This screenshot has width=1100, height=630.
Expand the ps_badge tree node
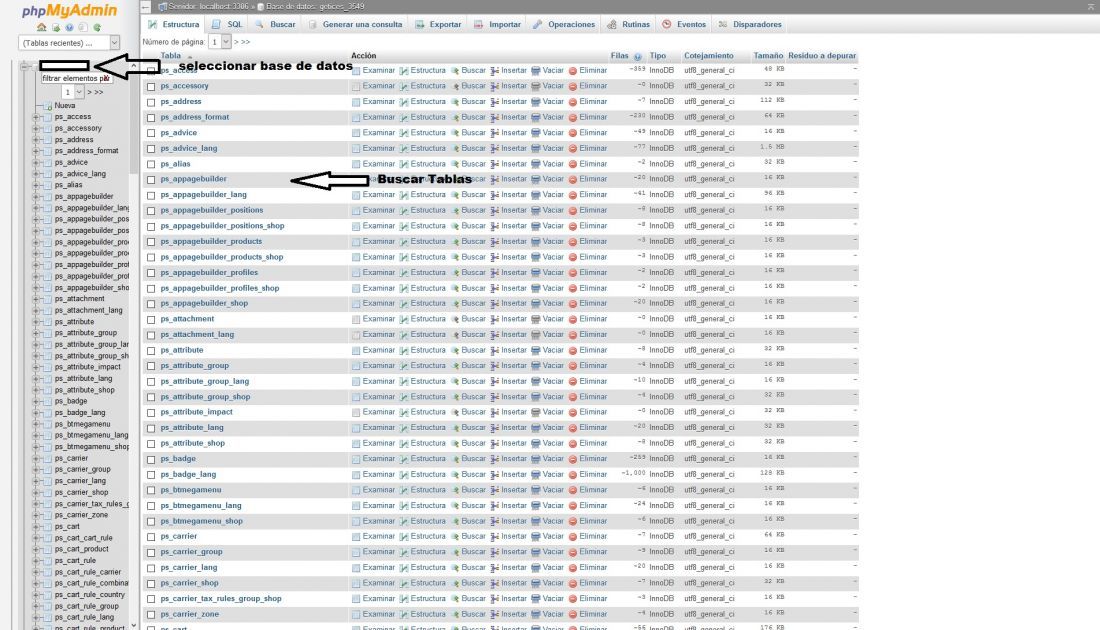click(36, 401)
